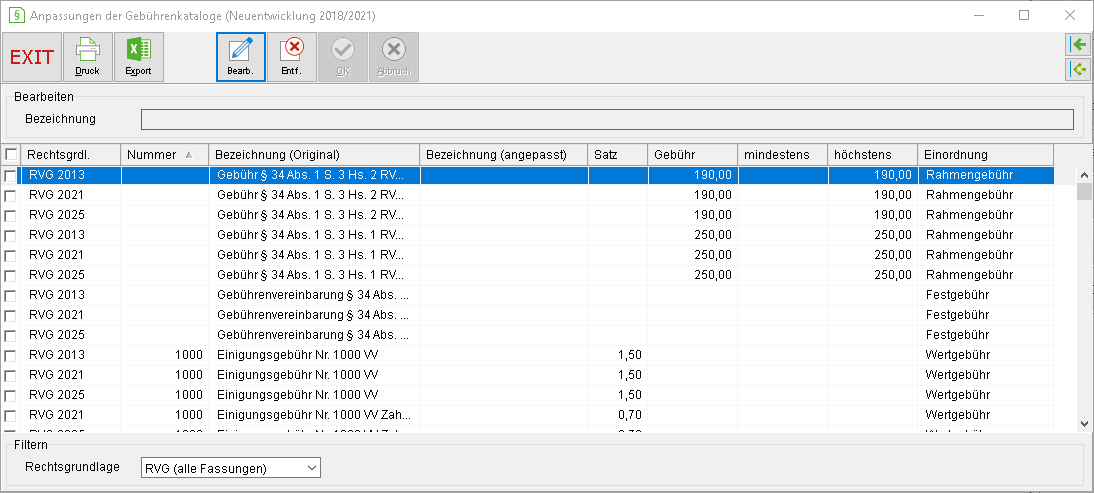Check RVG 2025 row with Gebühr 190,00
Screen dimensions: 1094x493
[x=10, y=215]
